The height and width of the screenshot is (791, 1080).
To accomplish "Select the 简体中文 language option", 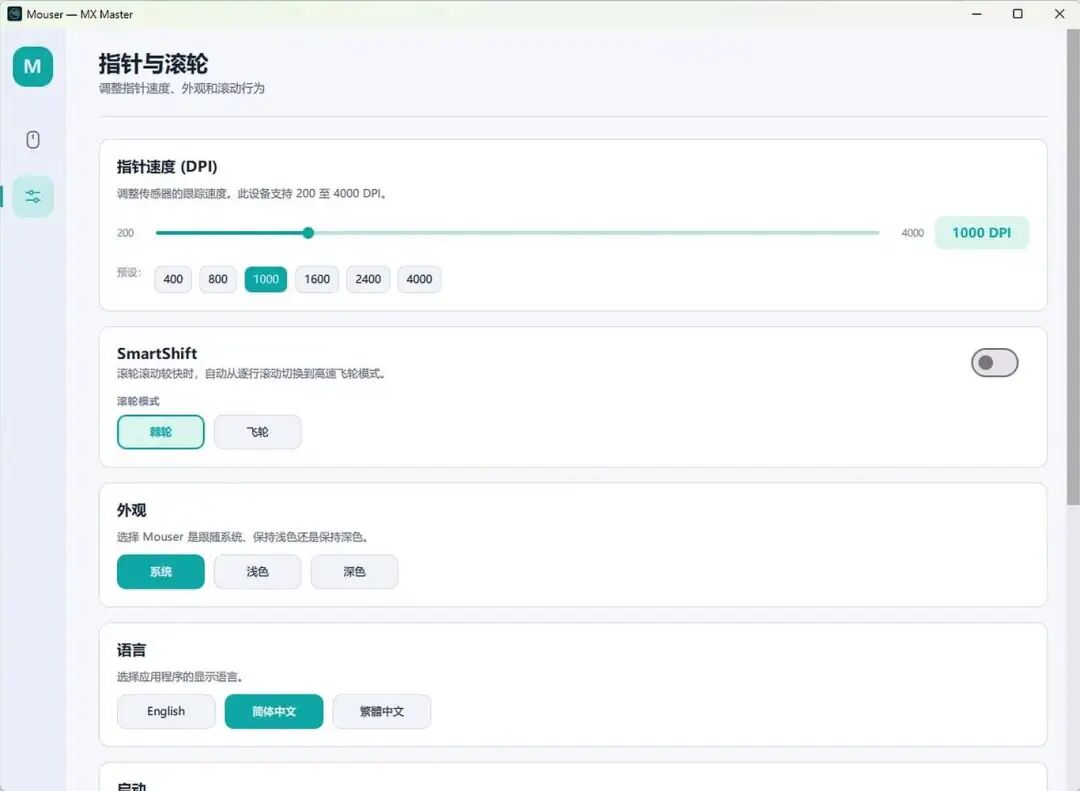I will pyautogui.click(x=273, y=711).
